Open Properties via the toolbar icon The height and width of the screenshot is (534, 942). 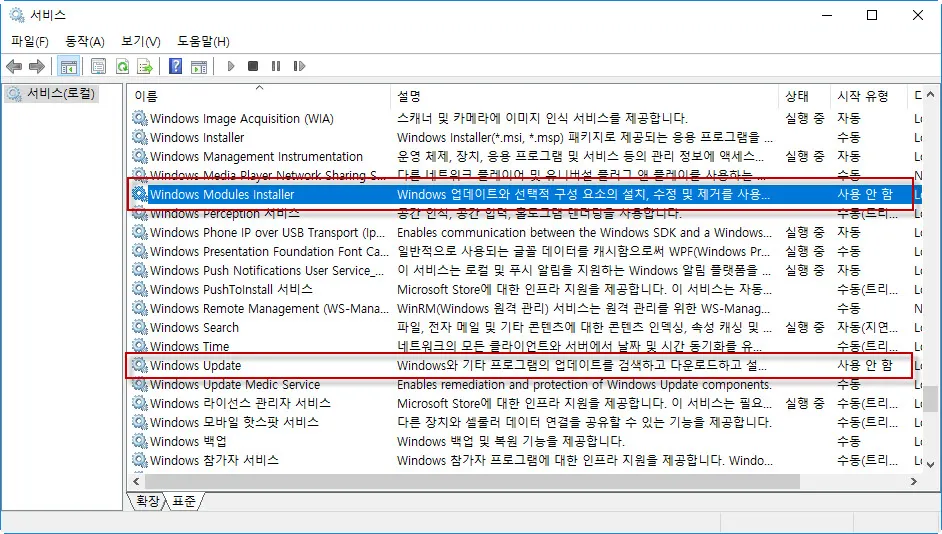tap(98, 67)
